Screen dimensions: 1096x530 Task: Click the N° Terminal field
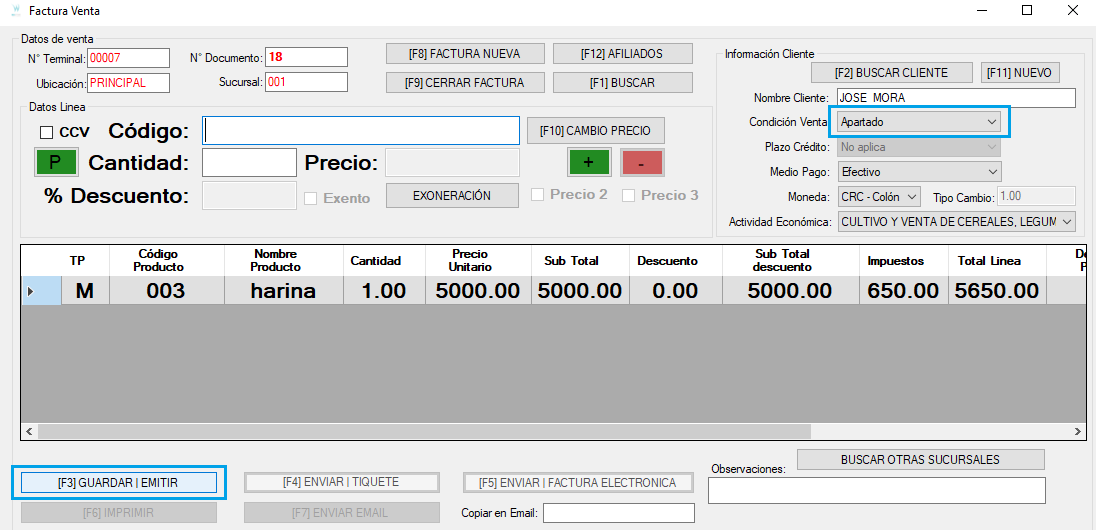point(129,57)
